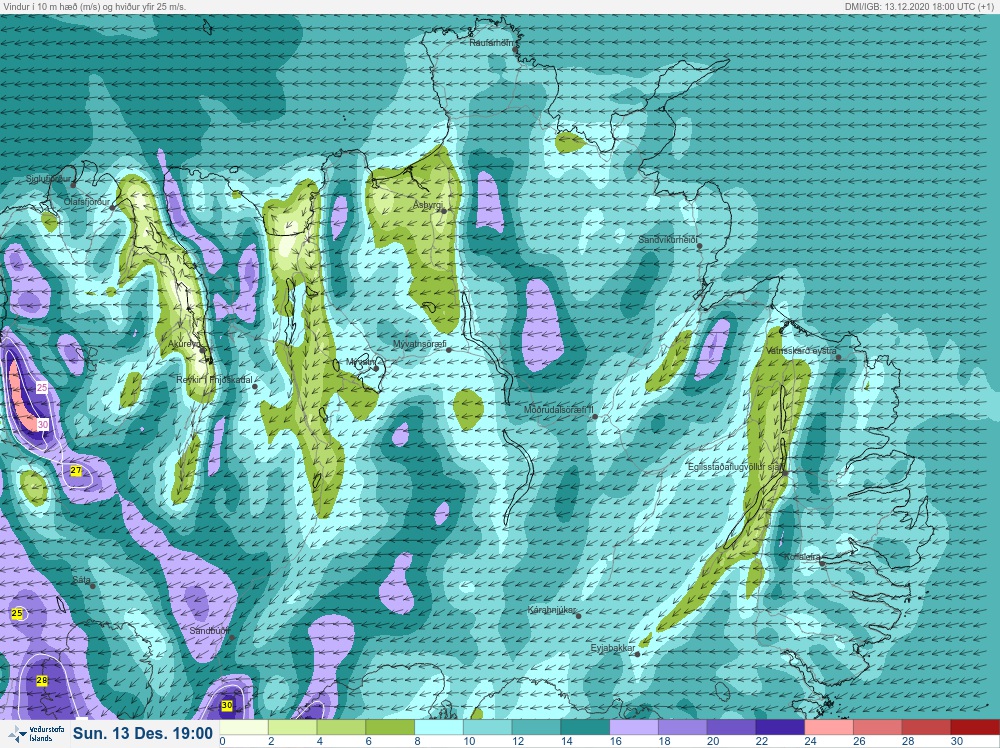Select the Eyjabakkar station label
The height and width of the screenshot is (748, 1000).
pos(613,649)
